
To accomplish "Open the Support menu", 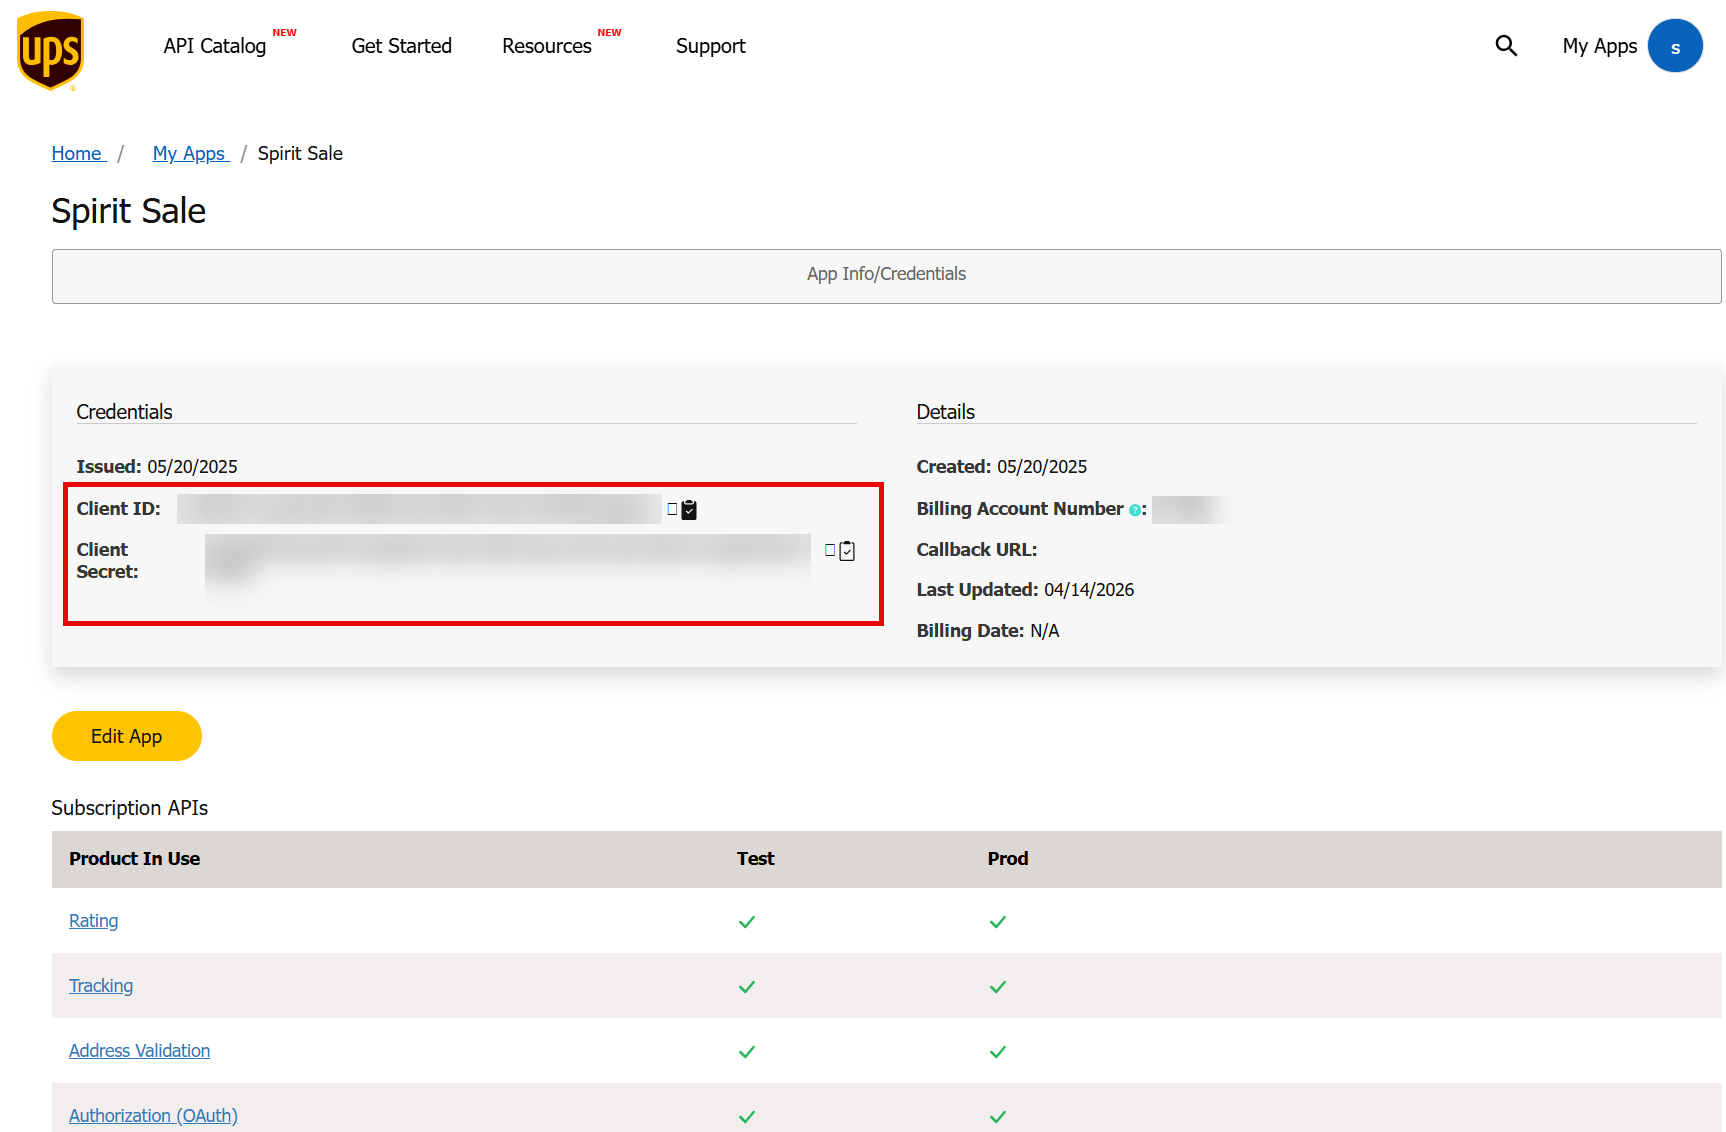I will click(x=711, y=46).
